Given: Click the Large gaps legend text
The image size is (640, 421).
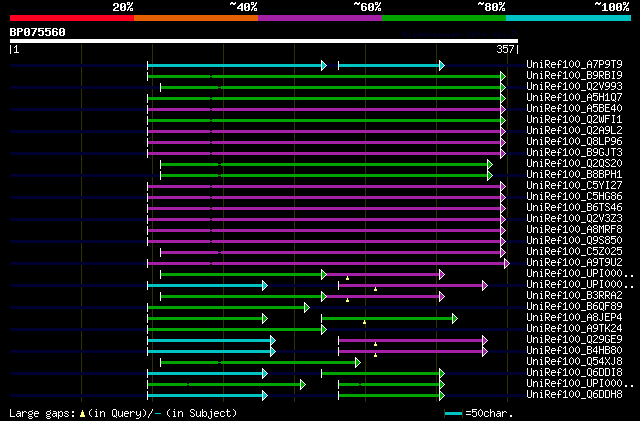Looking at the screenshot, I should pos(42,413).
